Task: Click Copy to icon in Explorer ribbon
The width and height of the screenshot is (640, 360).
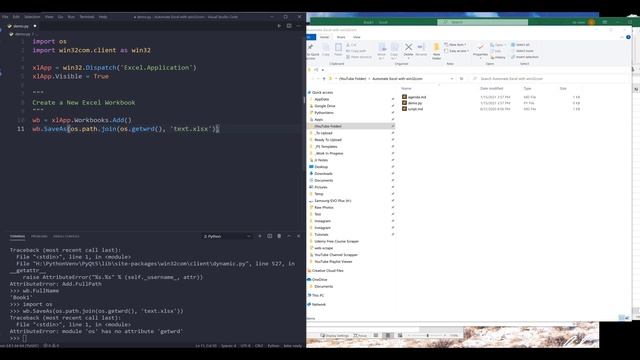Action: 394,51
